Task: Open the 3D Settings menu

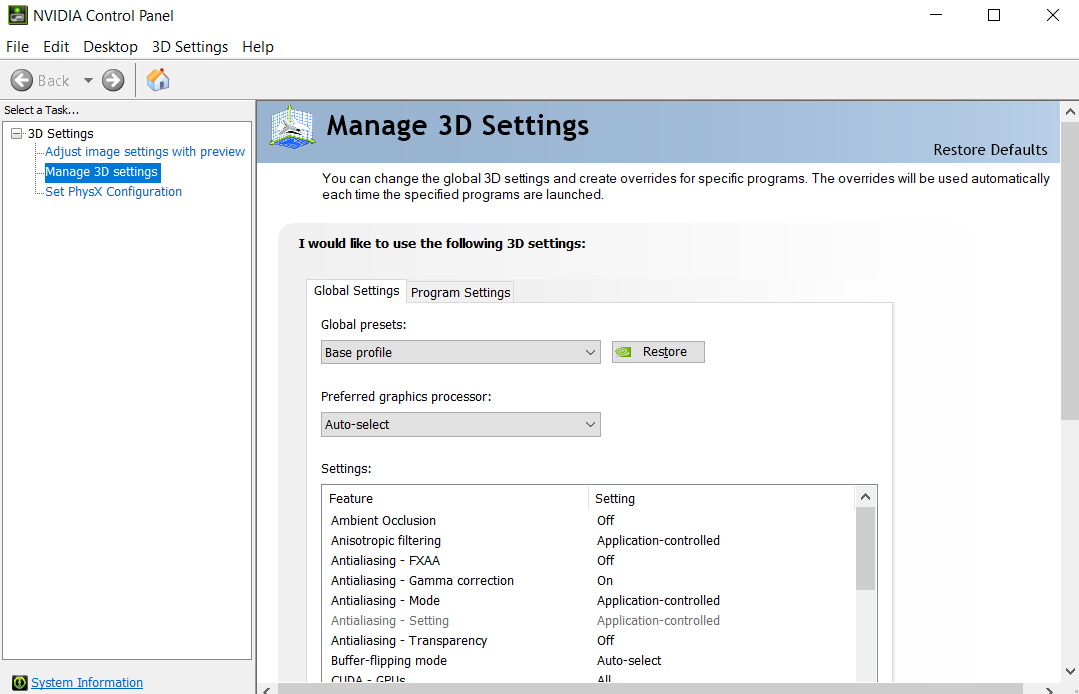Action: click(190, 47)
